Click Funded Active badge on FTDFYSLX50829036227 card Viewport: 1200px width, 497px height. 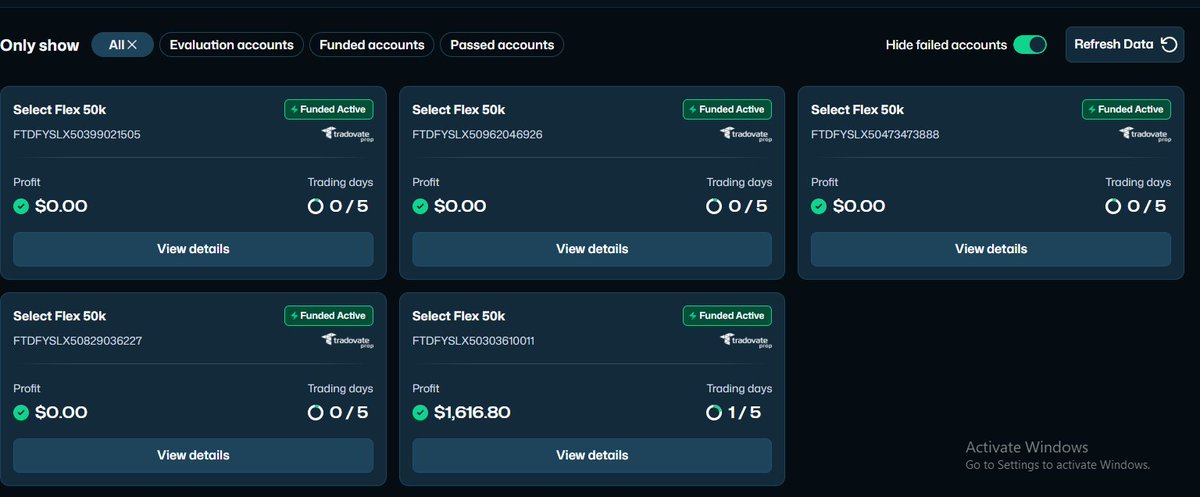coord(328,315)
